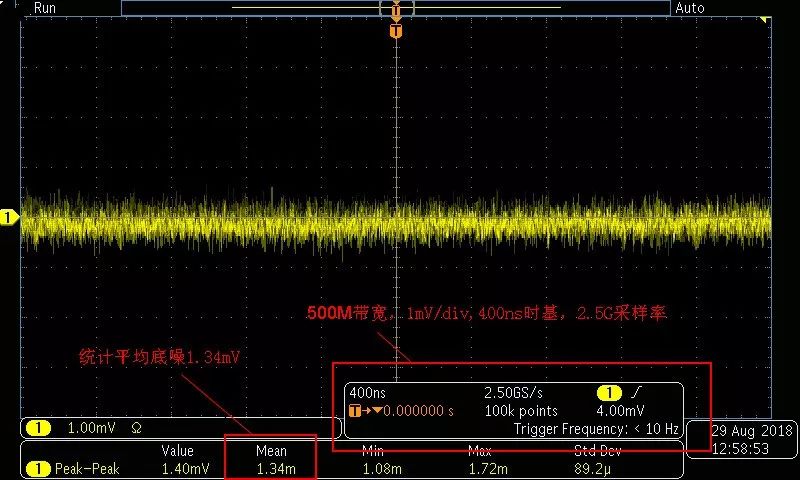800x480 pixels.
Task: Click the rising edge slope icon
Action: coord(636,393)
